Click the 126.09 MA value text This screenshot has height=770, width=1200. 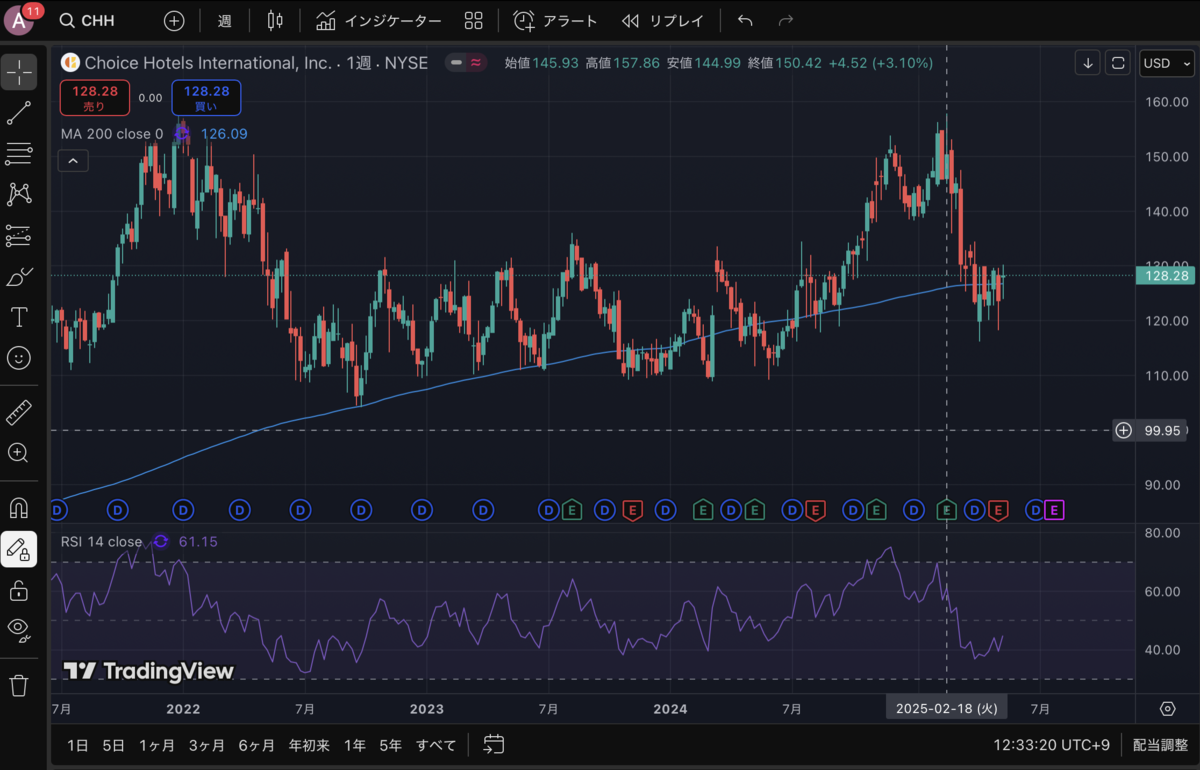click(x=225, y=134)
